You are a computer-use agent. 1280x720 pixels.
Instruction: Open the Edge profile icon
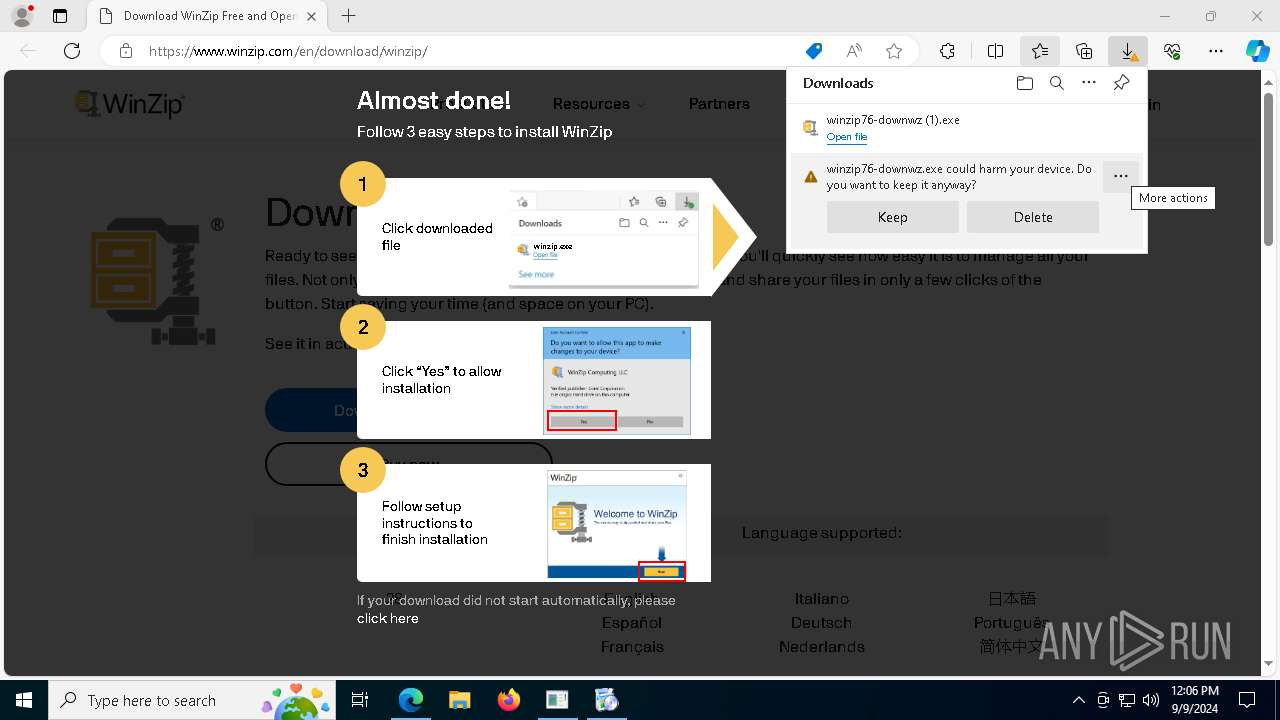click(x=21, y=16)
